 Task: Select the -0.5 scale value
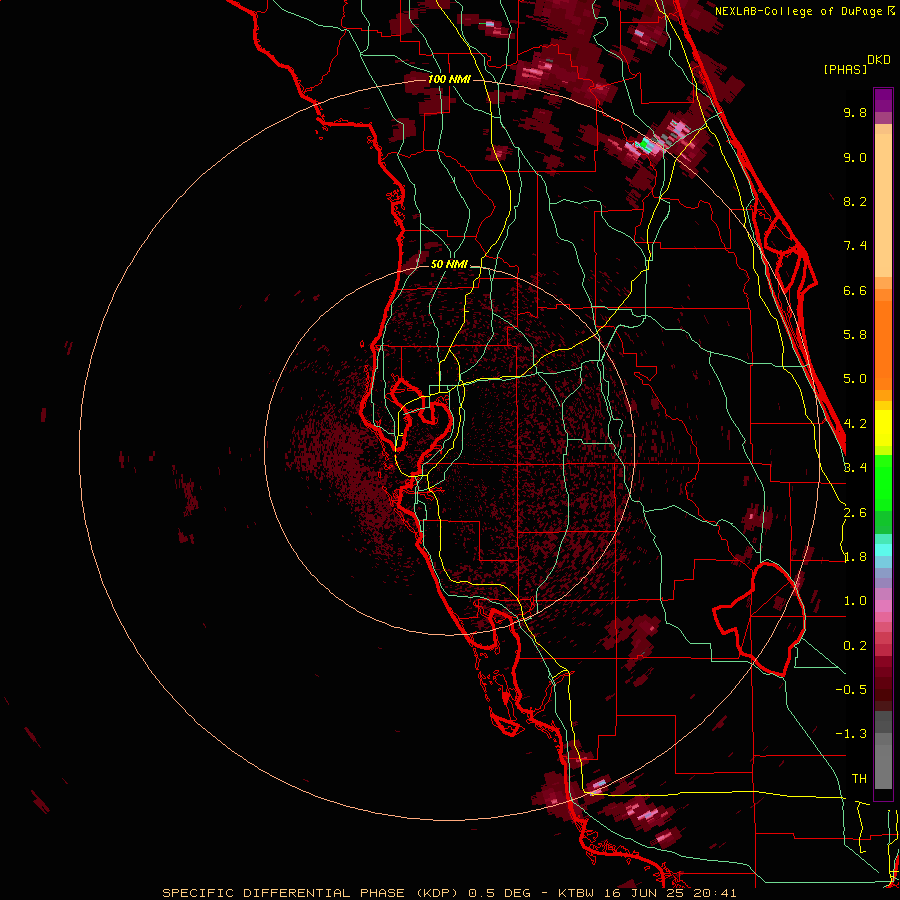(x=851, y=690)
